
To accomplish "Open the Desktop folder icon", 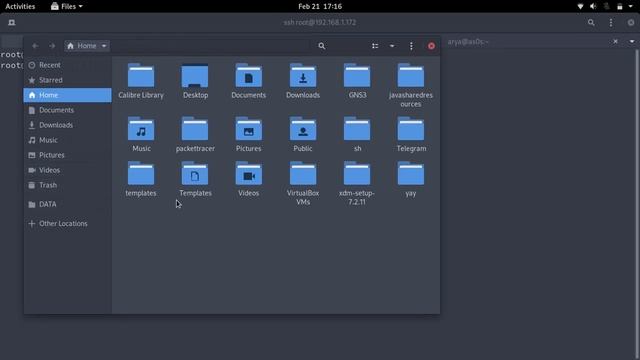I will pyautogui.click(x=195, y=76).
